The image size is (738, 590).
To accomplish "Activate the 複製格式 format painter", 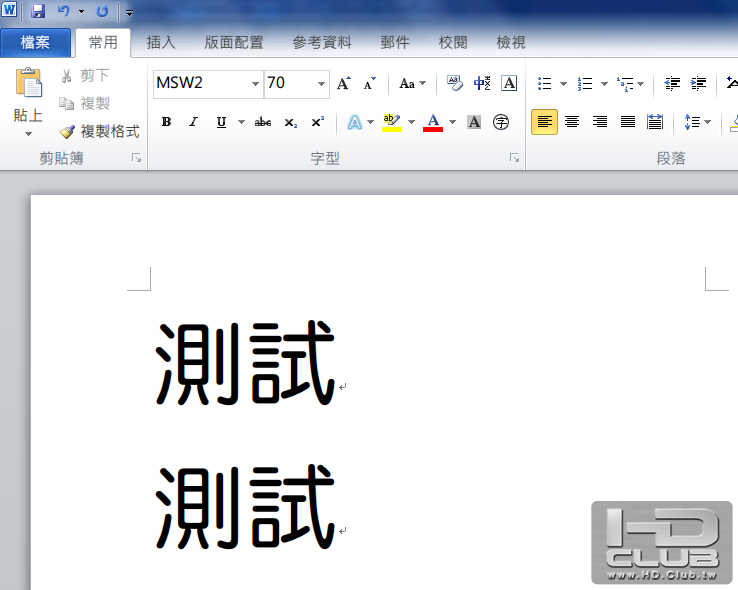I will 100,131.
